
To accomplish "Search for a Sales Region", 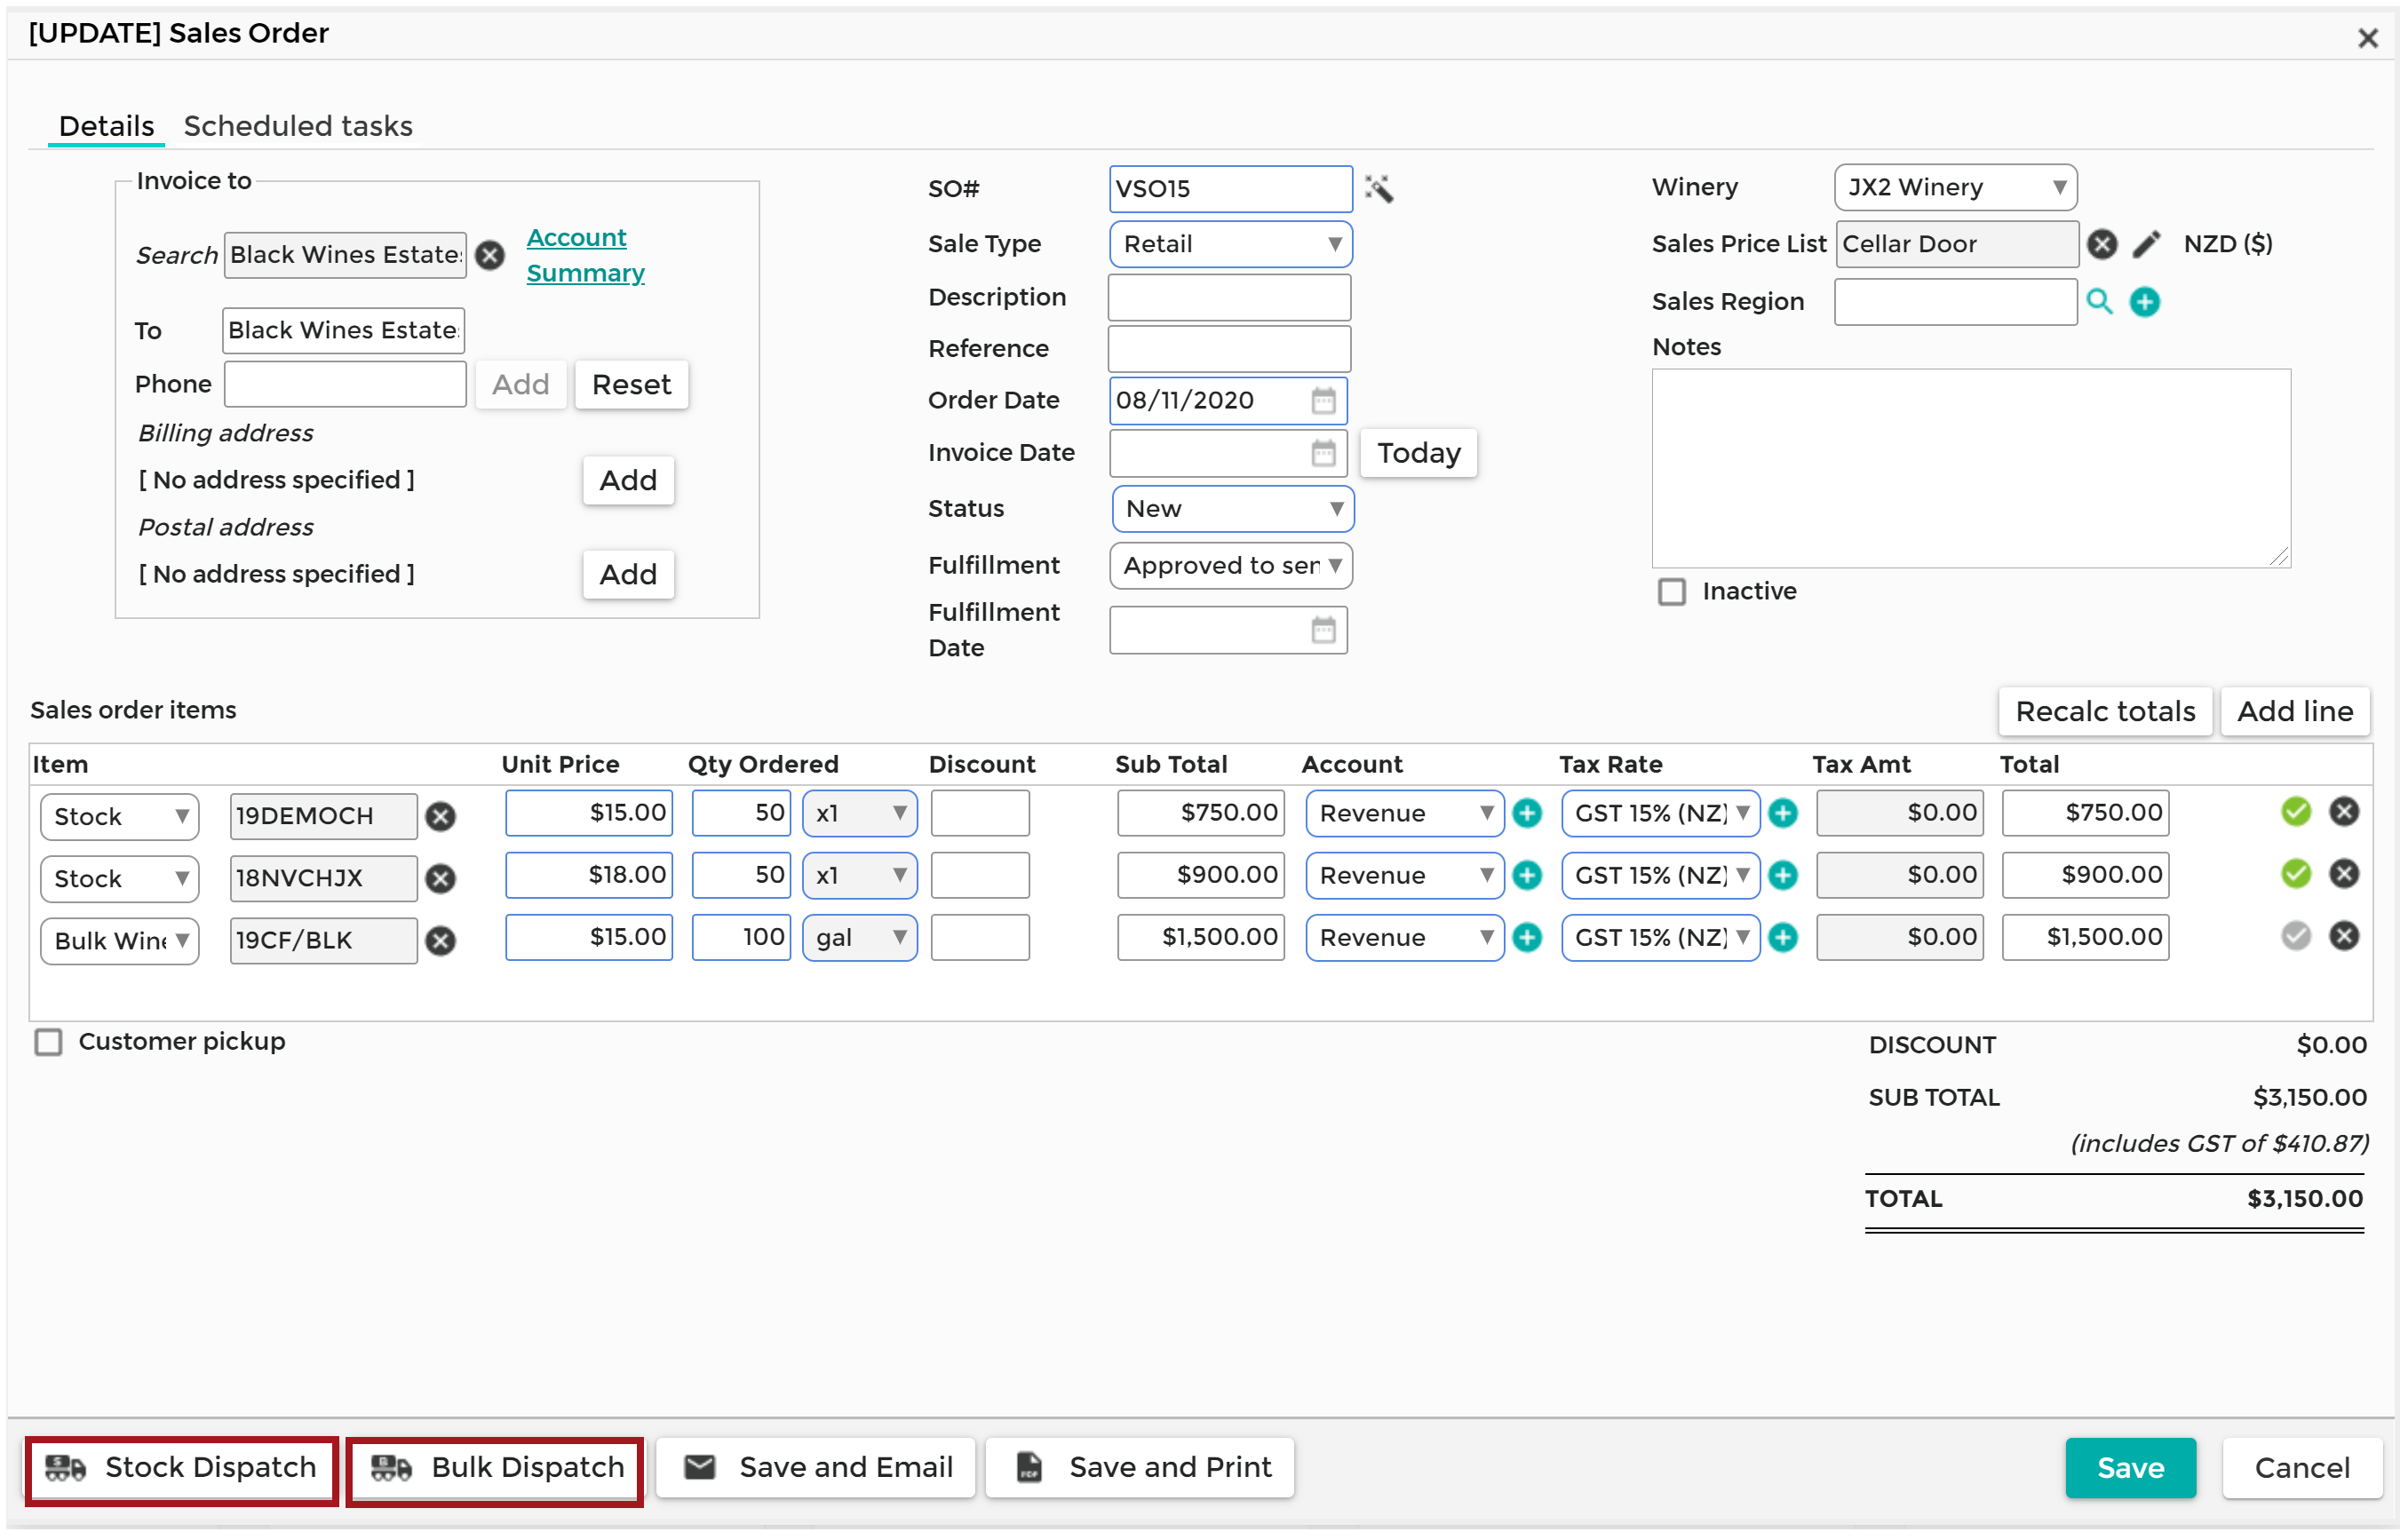I will tap(2099, 301).
